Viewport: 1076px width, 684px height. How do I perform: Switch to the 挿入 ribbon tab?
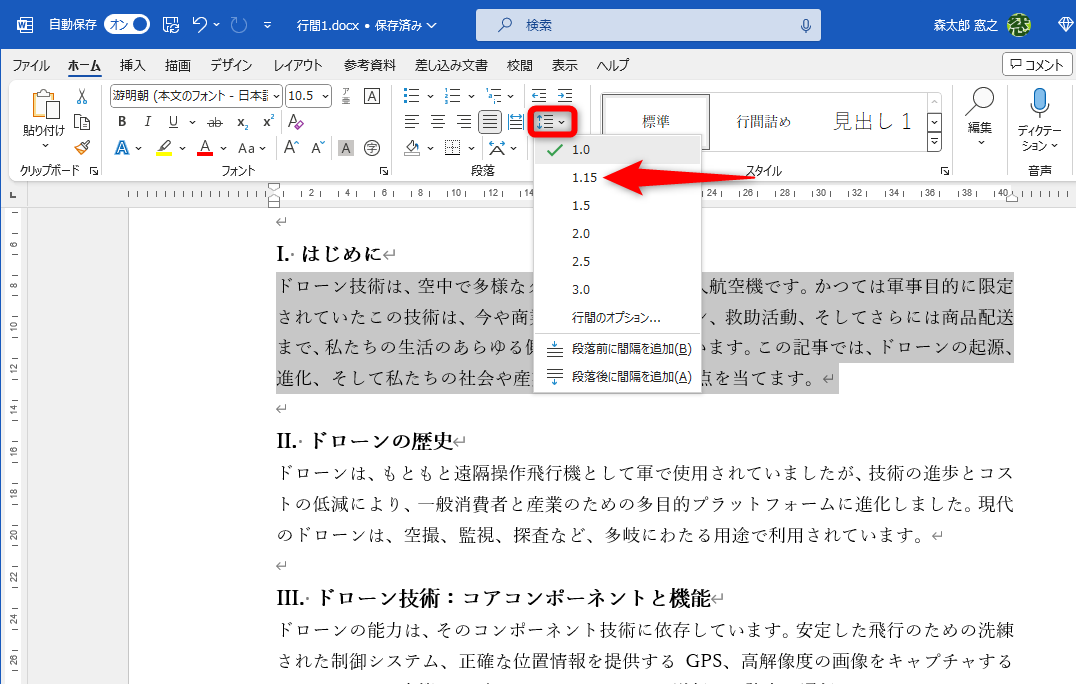click(131, 65)
